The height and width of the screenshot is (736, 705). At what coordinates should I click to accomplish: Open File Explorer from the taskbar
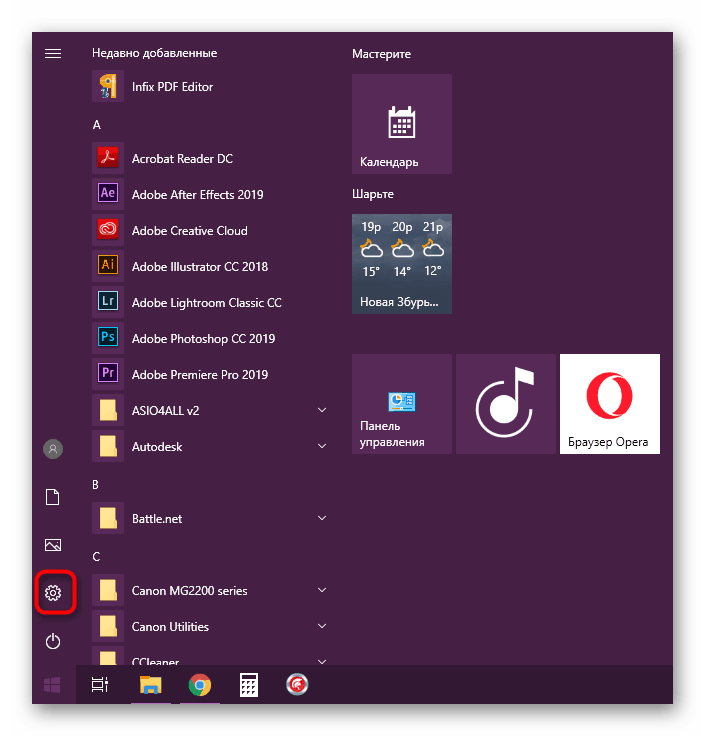[151, 685]
